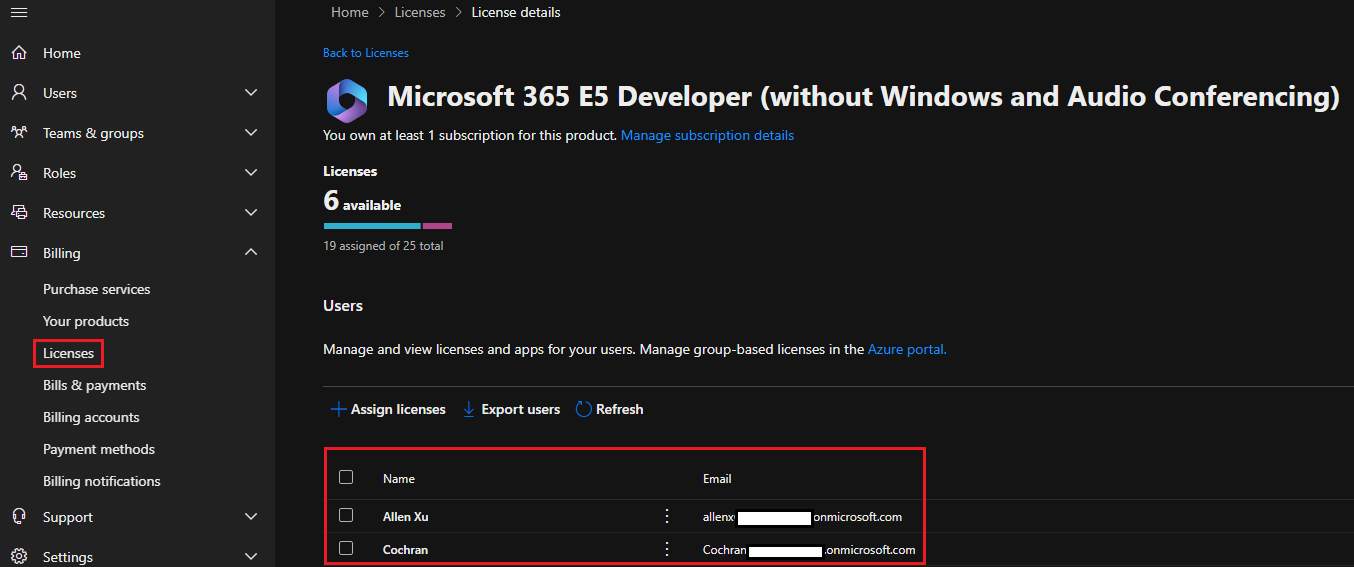
Task: Click the Support headset icon
Action: [x=19, y=517]
